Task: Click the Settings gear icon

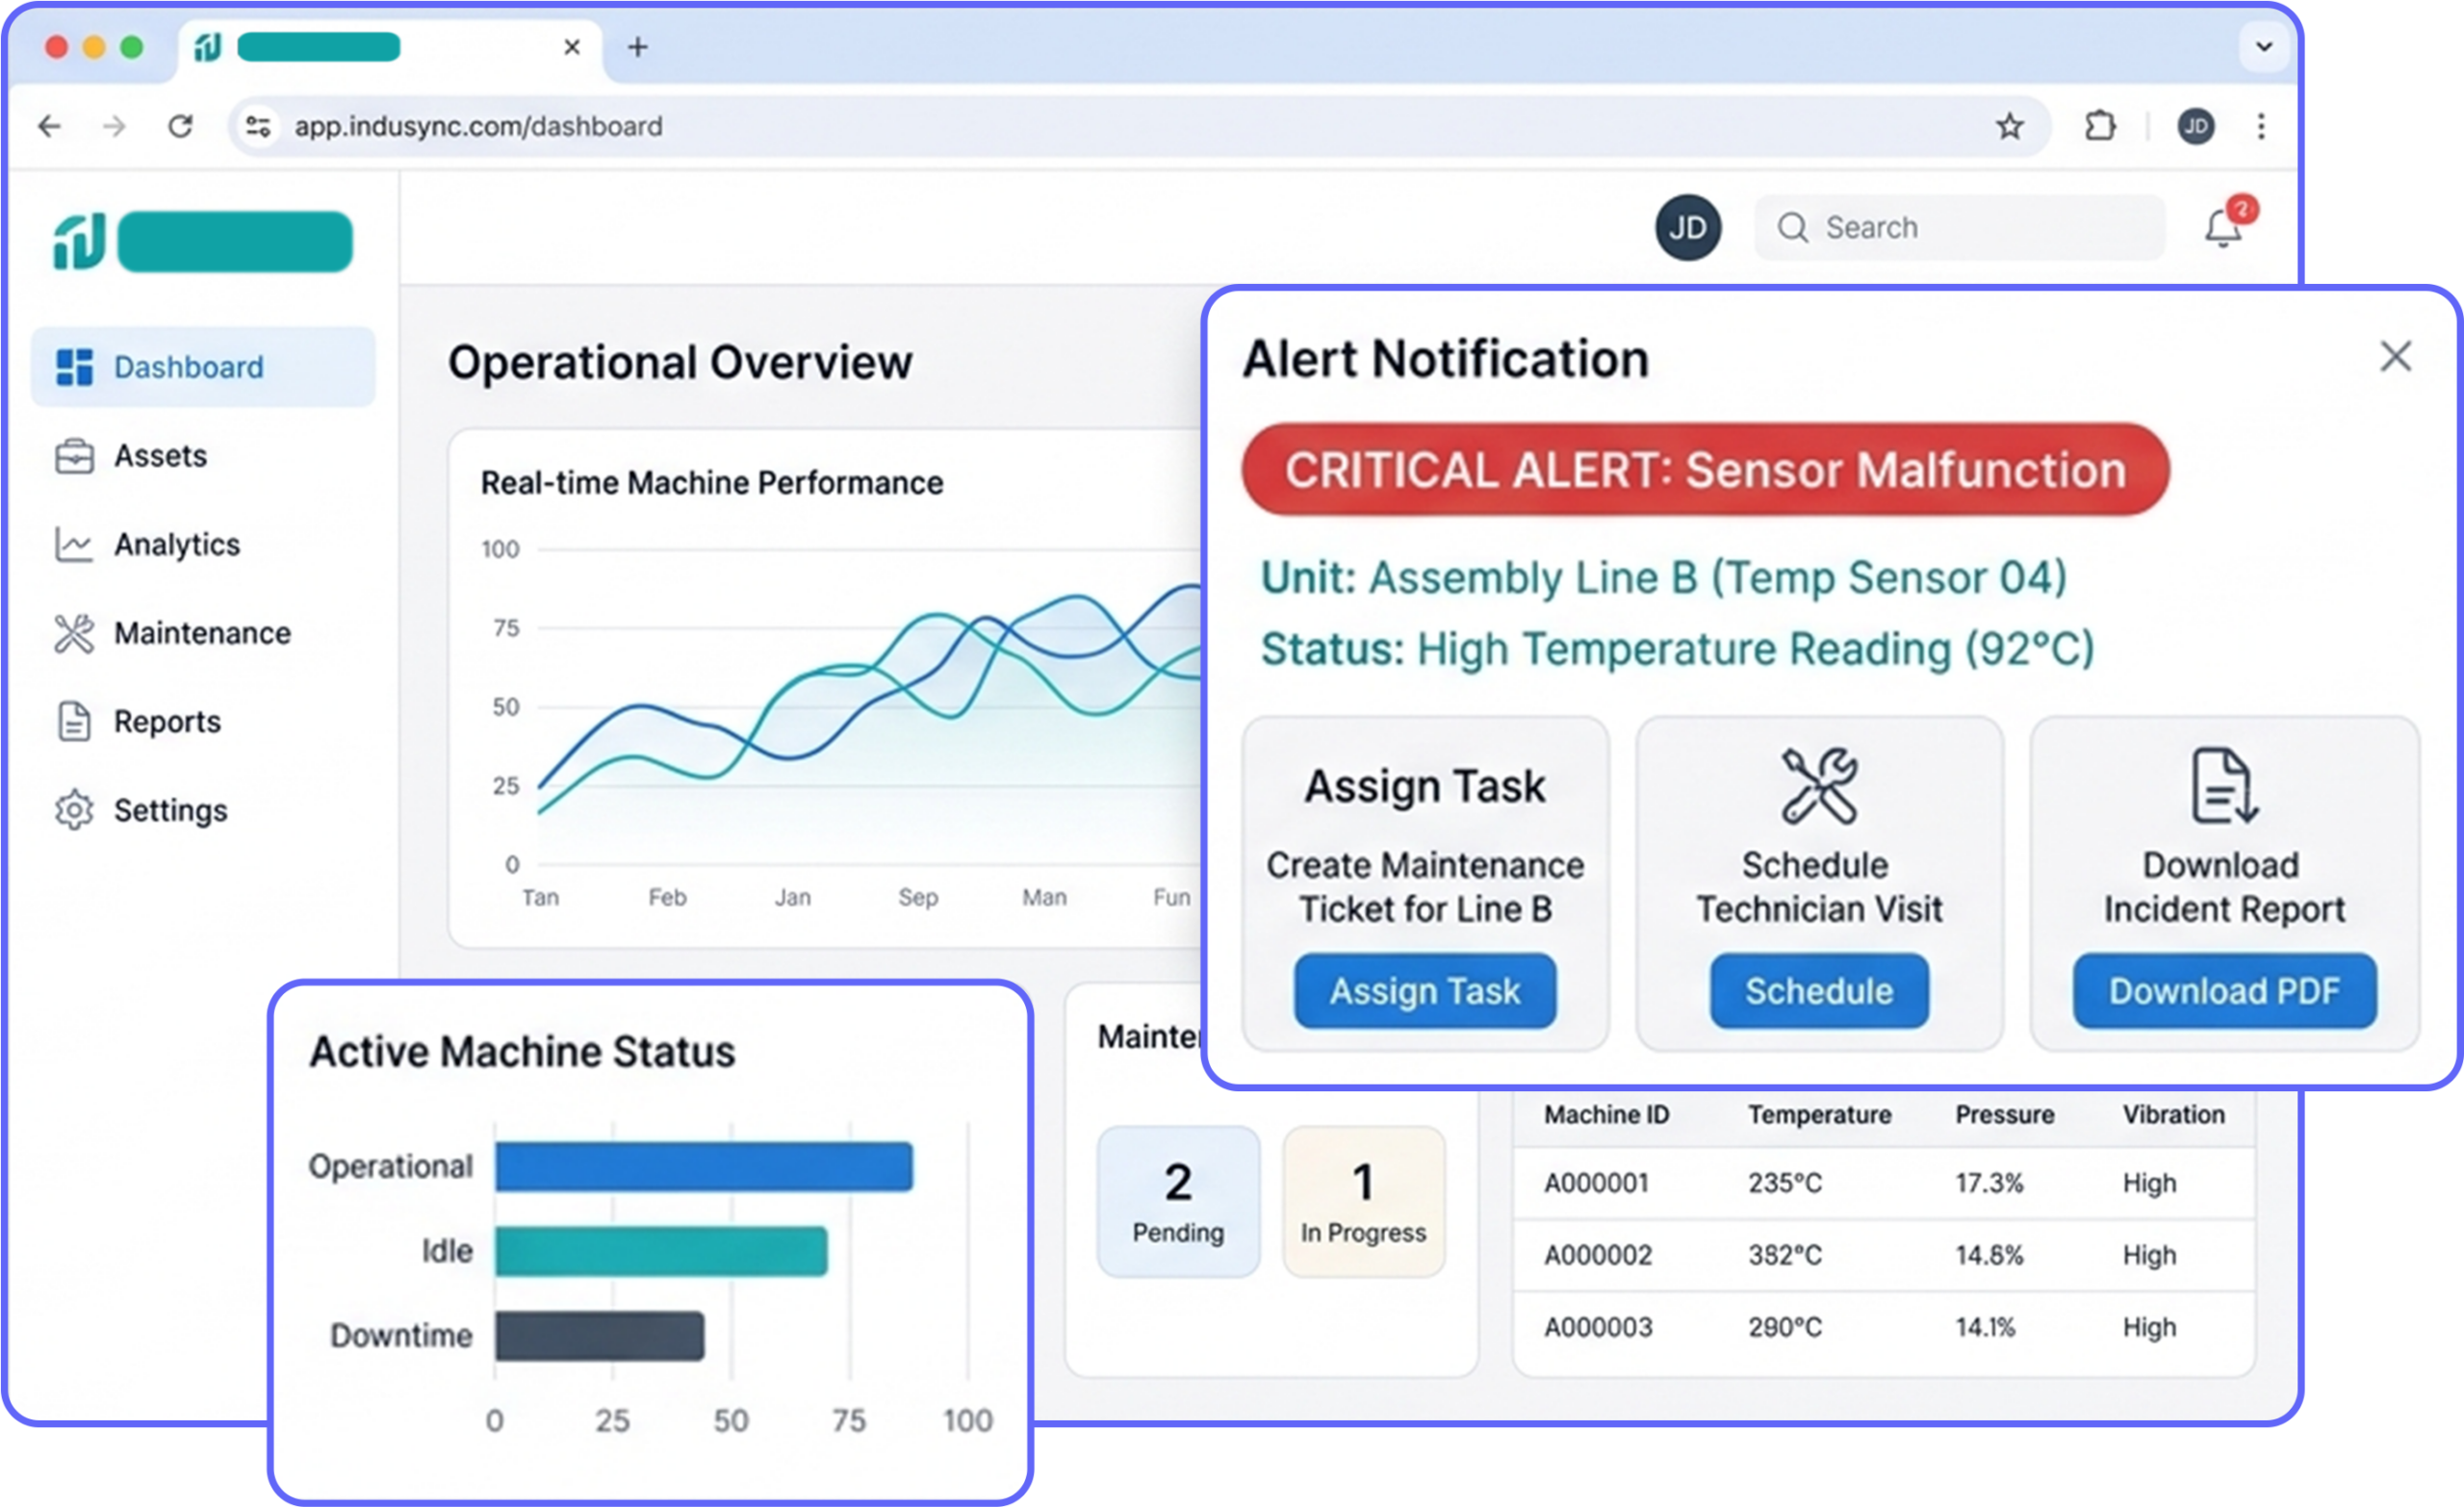Action: [74, 811]
